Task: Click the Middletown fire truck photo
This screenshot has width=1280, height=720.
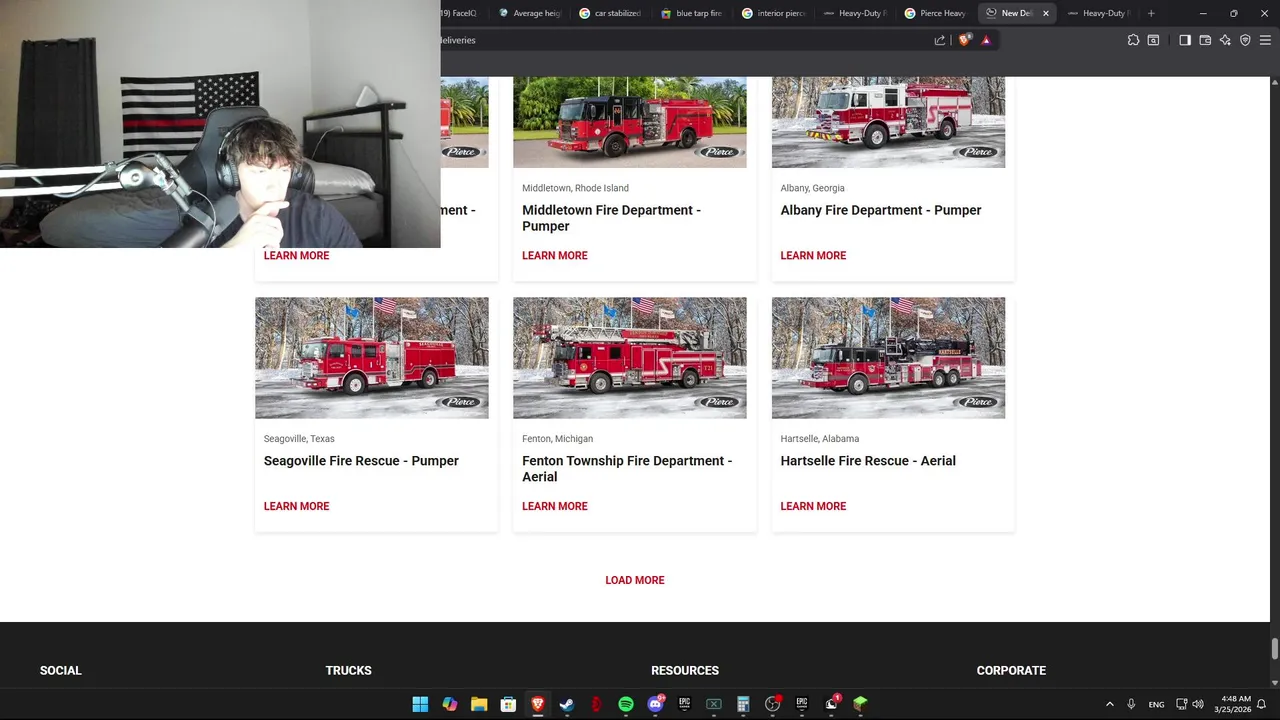Action: coord(630,122)
